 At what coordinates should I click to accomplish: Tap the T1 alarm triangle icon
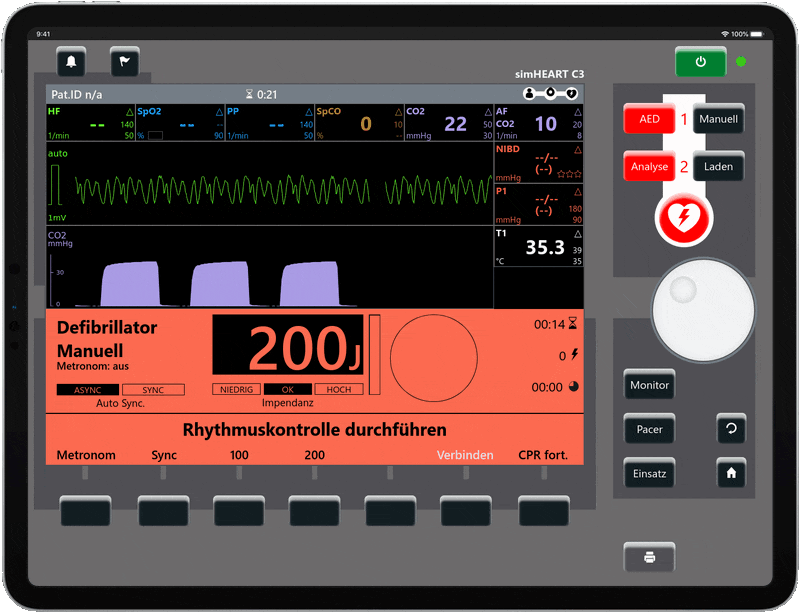point(578,234)
